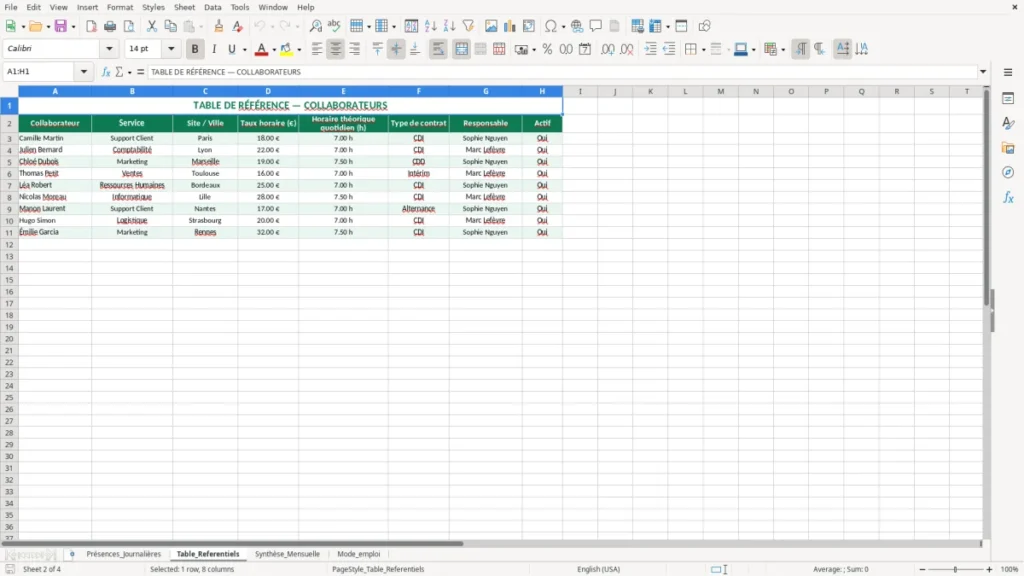Click the font color red swatch
The width and height of the screenshot is (1024, 576).
point(261,49)
